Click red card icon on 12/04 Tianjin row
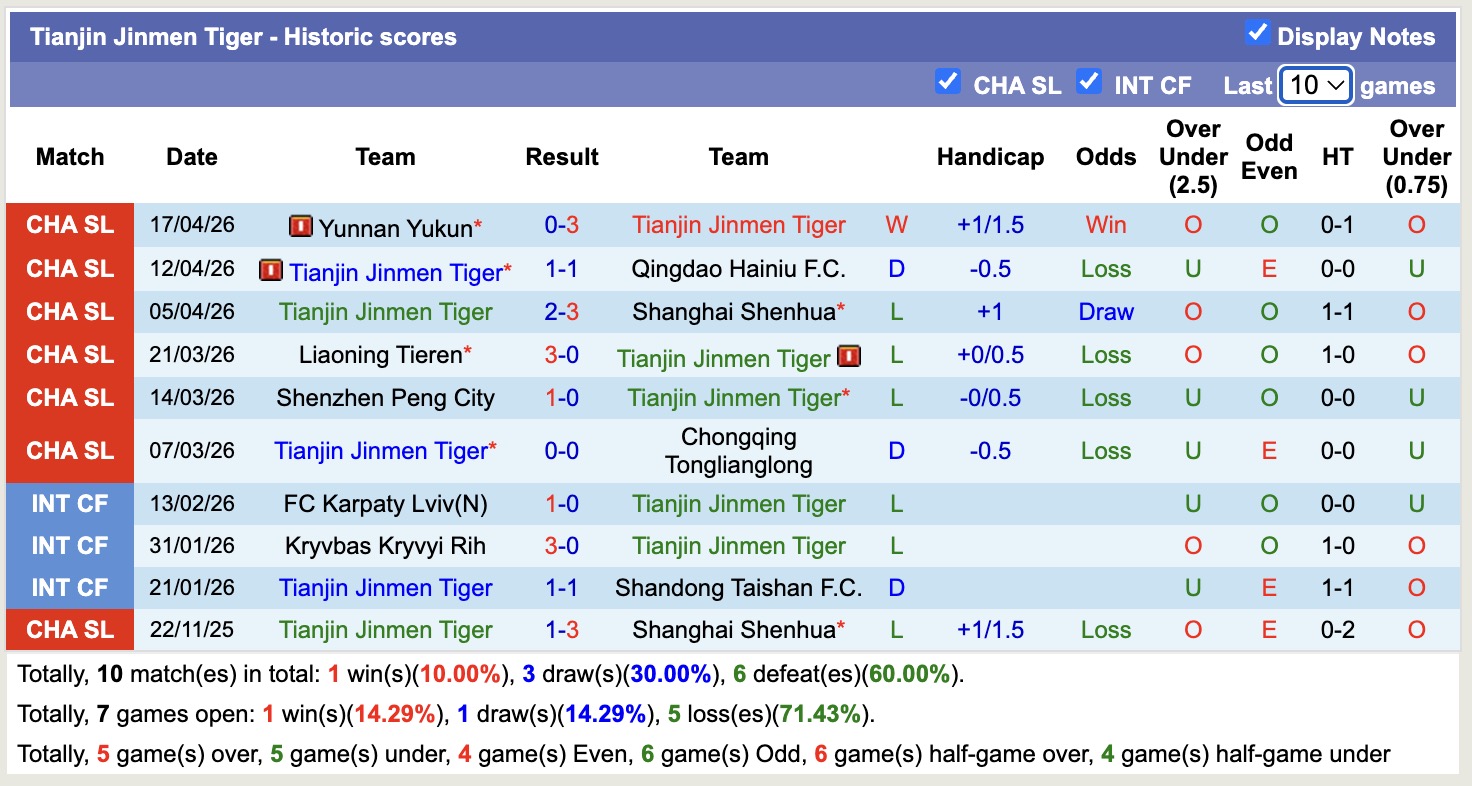This screenshot has width=1472, height=786. pyautogui.click(x=273, y=268)
